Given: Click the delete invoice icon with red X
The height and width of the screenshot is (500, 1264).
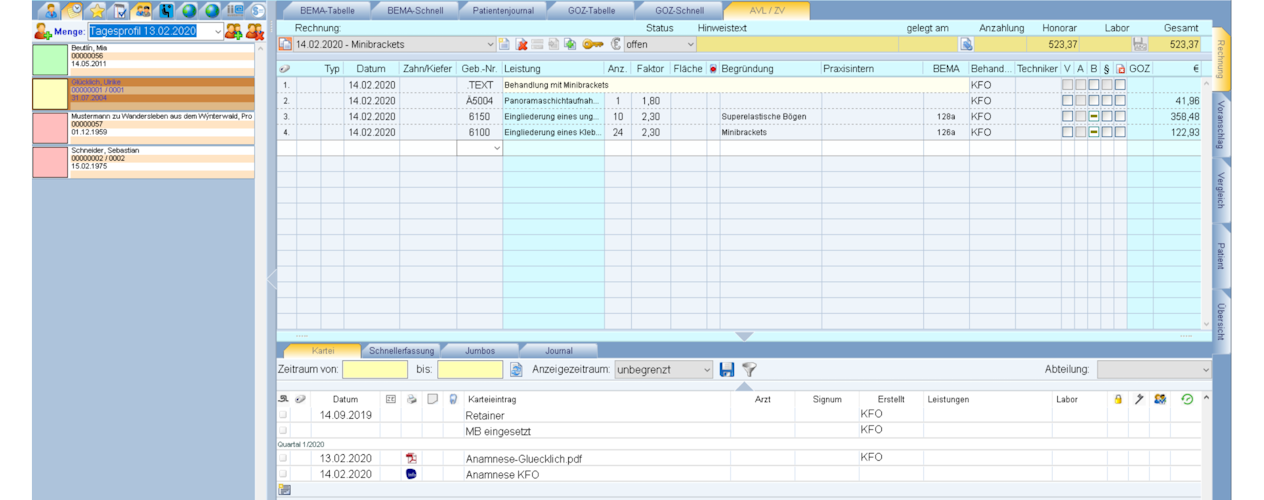Looking at the screenshot, I should [x=521, y=45].
